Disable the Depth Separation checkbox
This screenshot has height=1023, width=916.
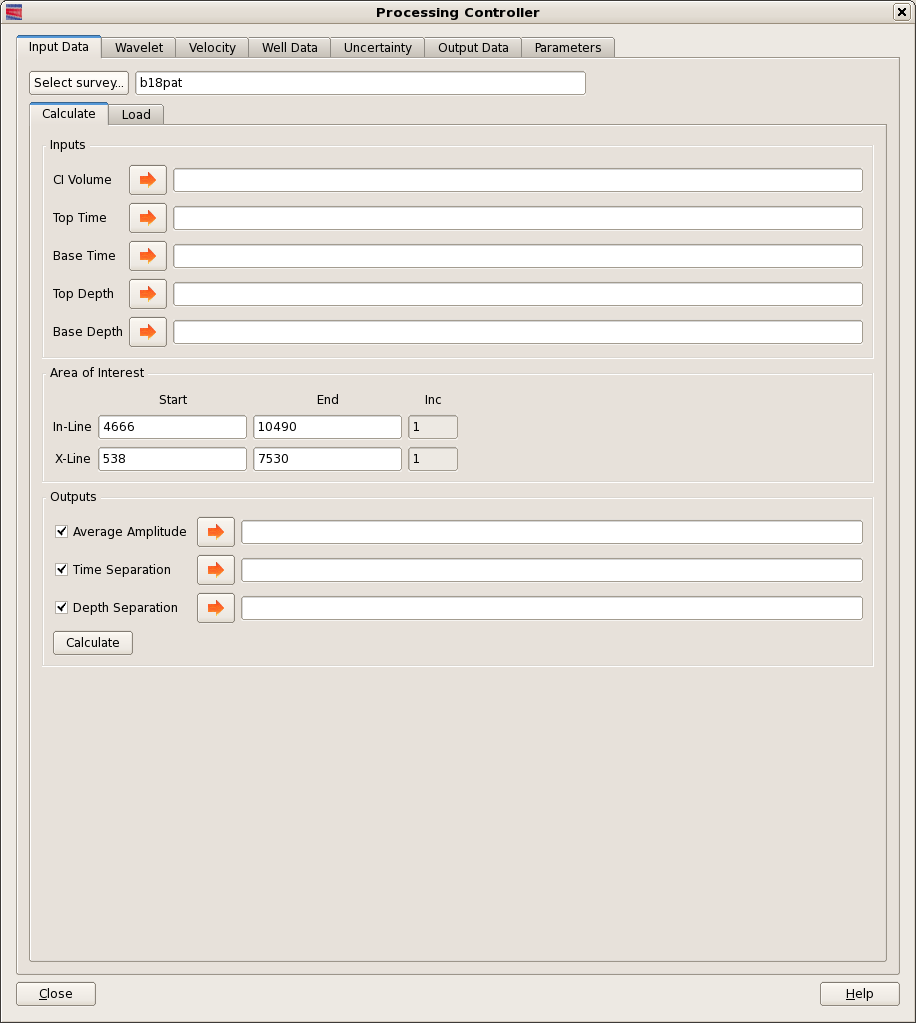pos(61,608)
